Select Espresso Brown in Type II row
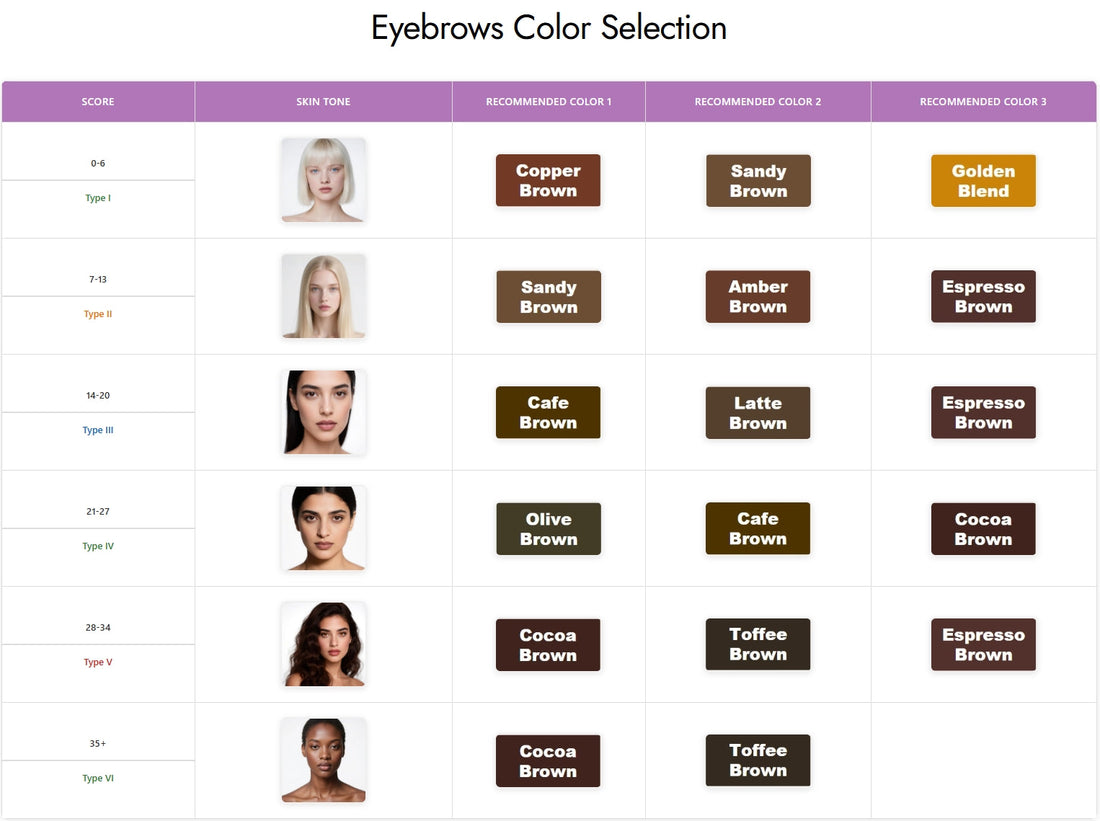Image resolution: width=1100 pixels, height=821 pixels. coord(983,296)
